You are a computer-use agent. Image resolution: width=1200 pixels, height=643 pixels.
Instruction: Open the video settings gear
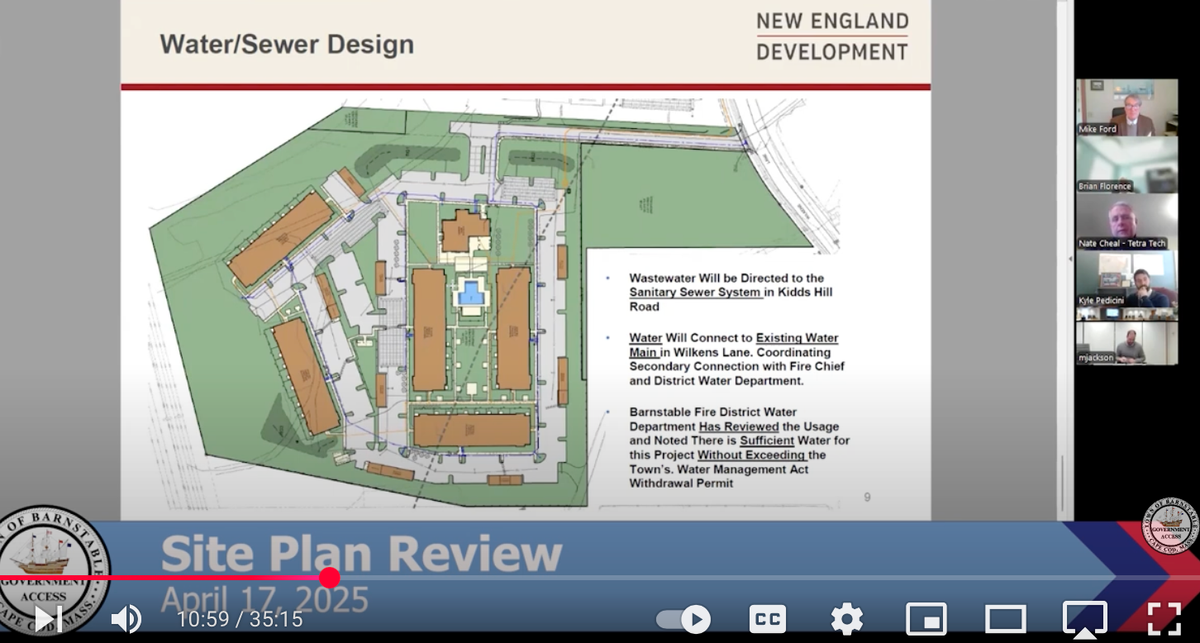(x=846, y=619)
